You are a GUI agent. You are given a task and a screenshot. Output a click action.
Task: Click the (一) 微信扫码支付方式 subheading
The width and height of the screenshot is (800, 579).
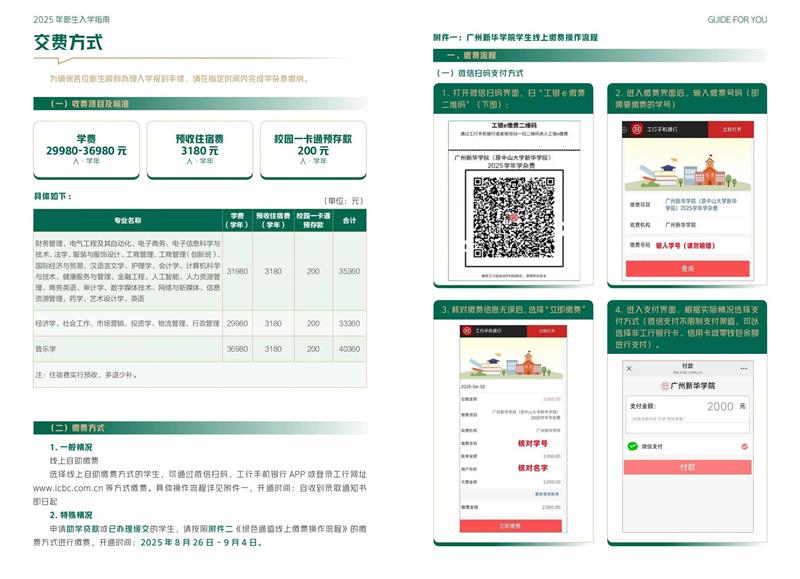point(480,73)
